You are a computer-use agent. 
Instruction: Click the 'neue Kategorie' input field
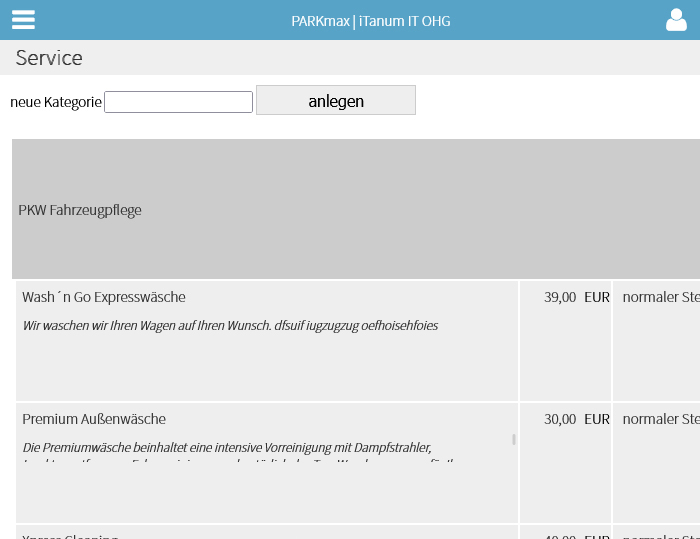[x=179, y=102]
